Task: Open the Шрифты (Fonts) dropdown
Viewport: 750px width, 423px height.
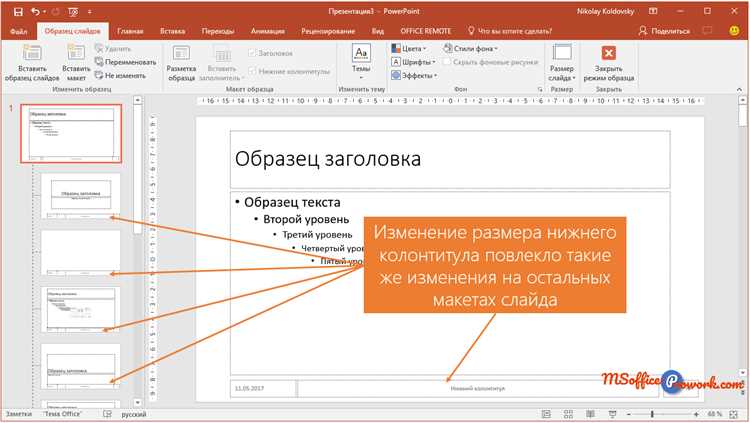Action: pyautogui.click(x=397, y=61)
